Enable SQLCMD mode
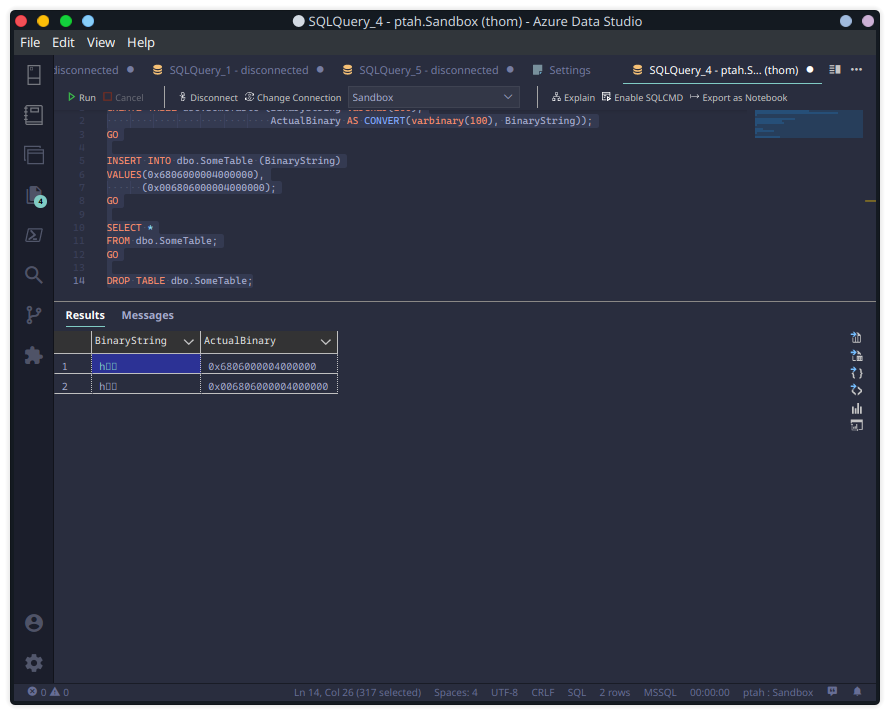This screenshot has width=890, height=715. pyautogui.click(x=643, y=98)
